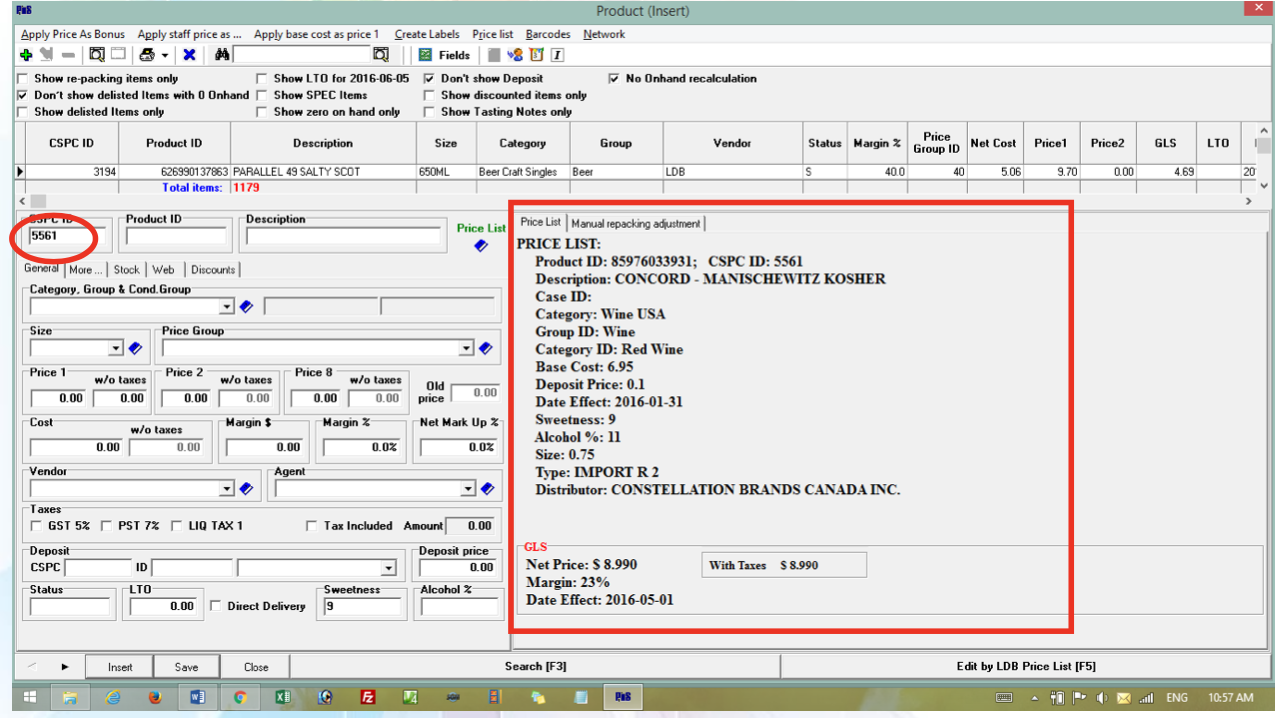Expand the Size dropdown
The image size is (1282, 718).
[116, 348]
